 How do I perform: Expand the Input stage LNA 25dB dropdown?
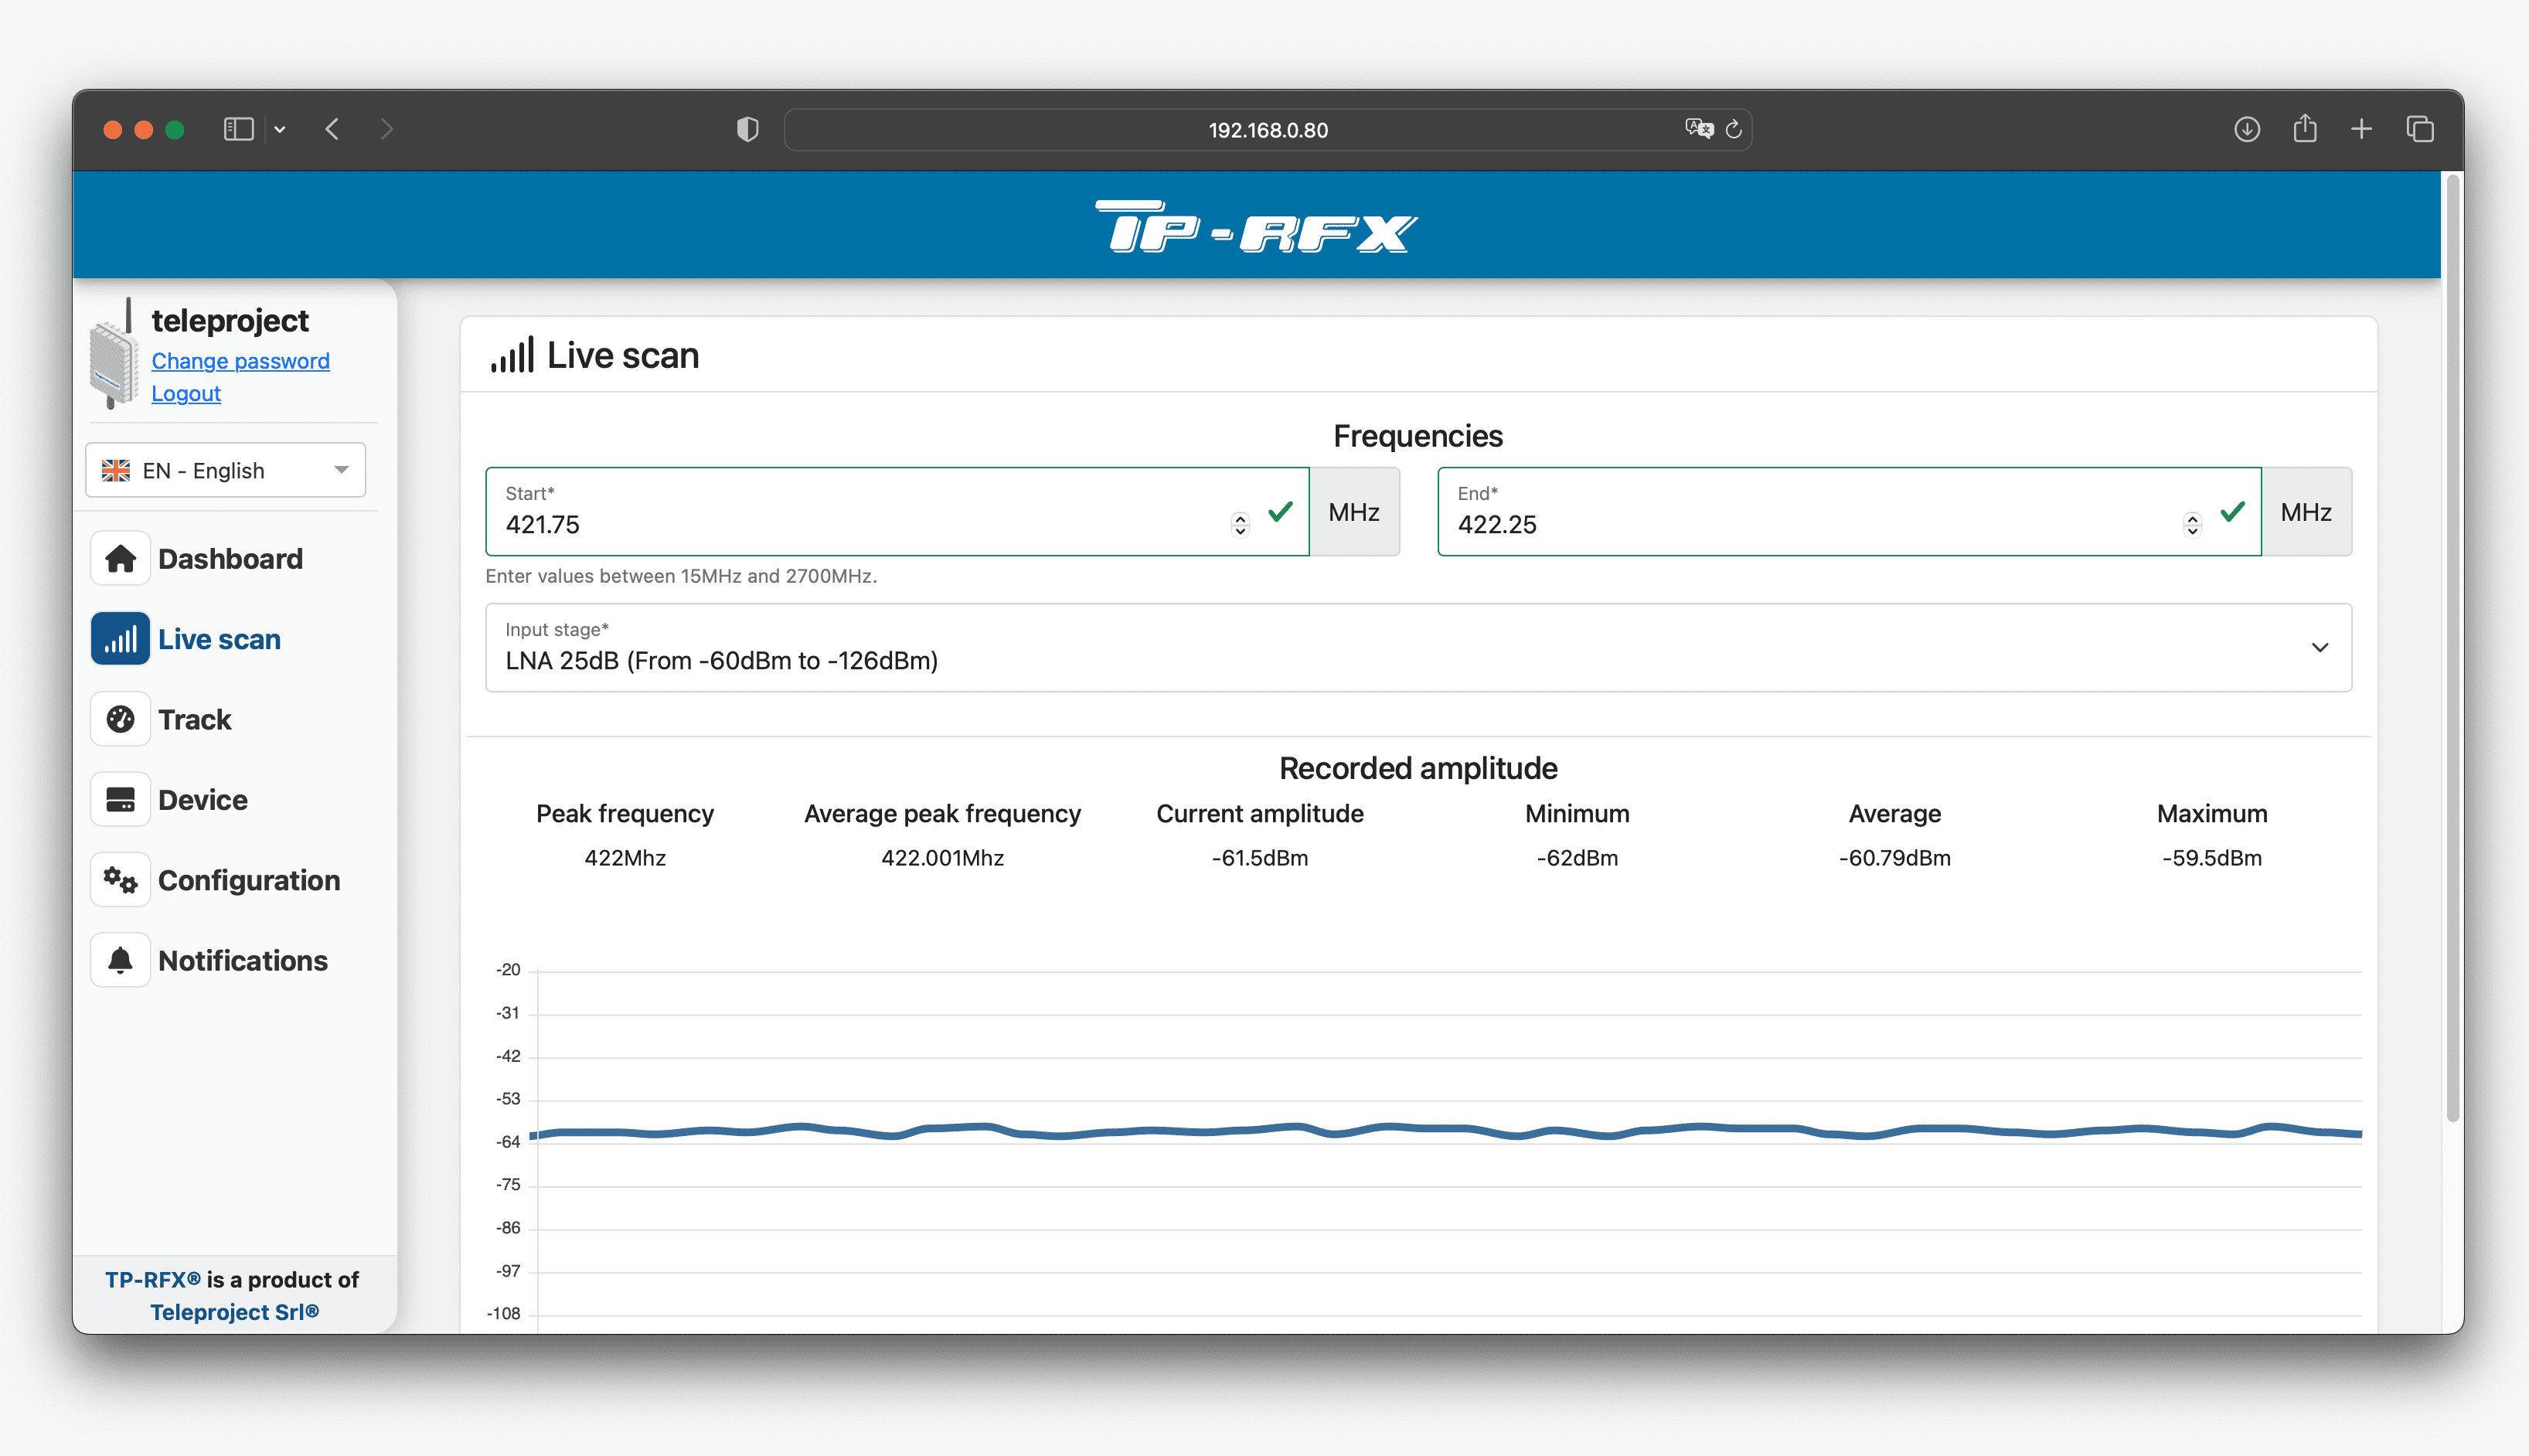(x=1418, y=647)
